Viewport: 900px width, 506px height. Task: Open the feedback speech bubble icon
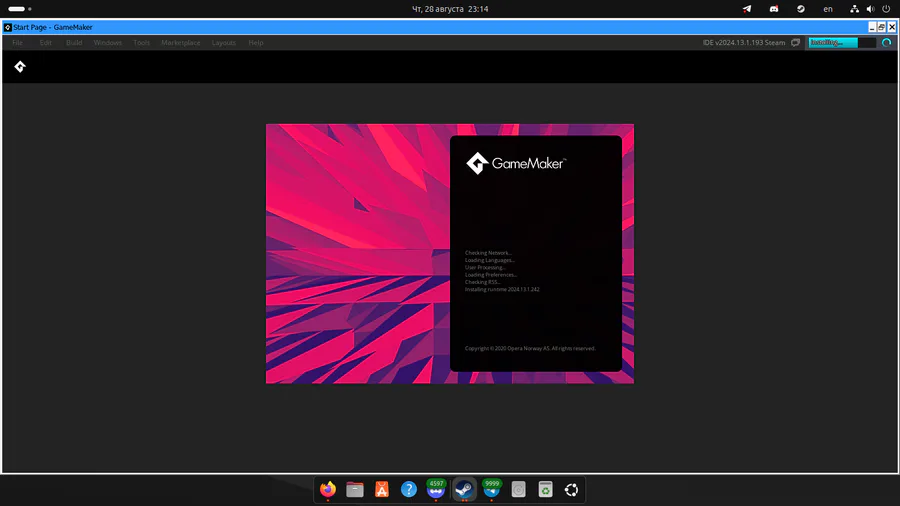tap(796, 42)
